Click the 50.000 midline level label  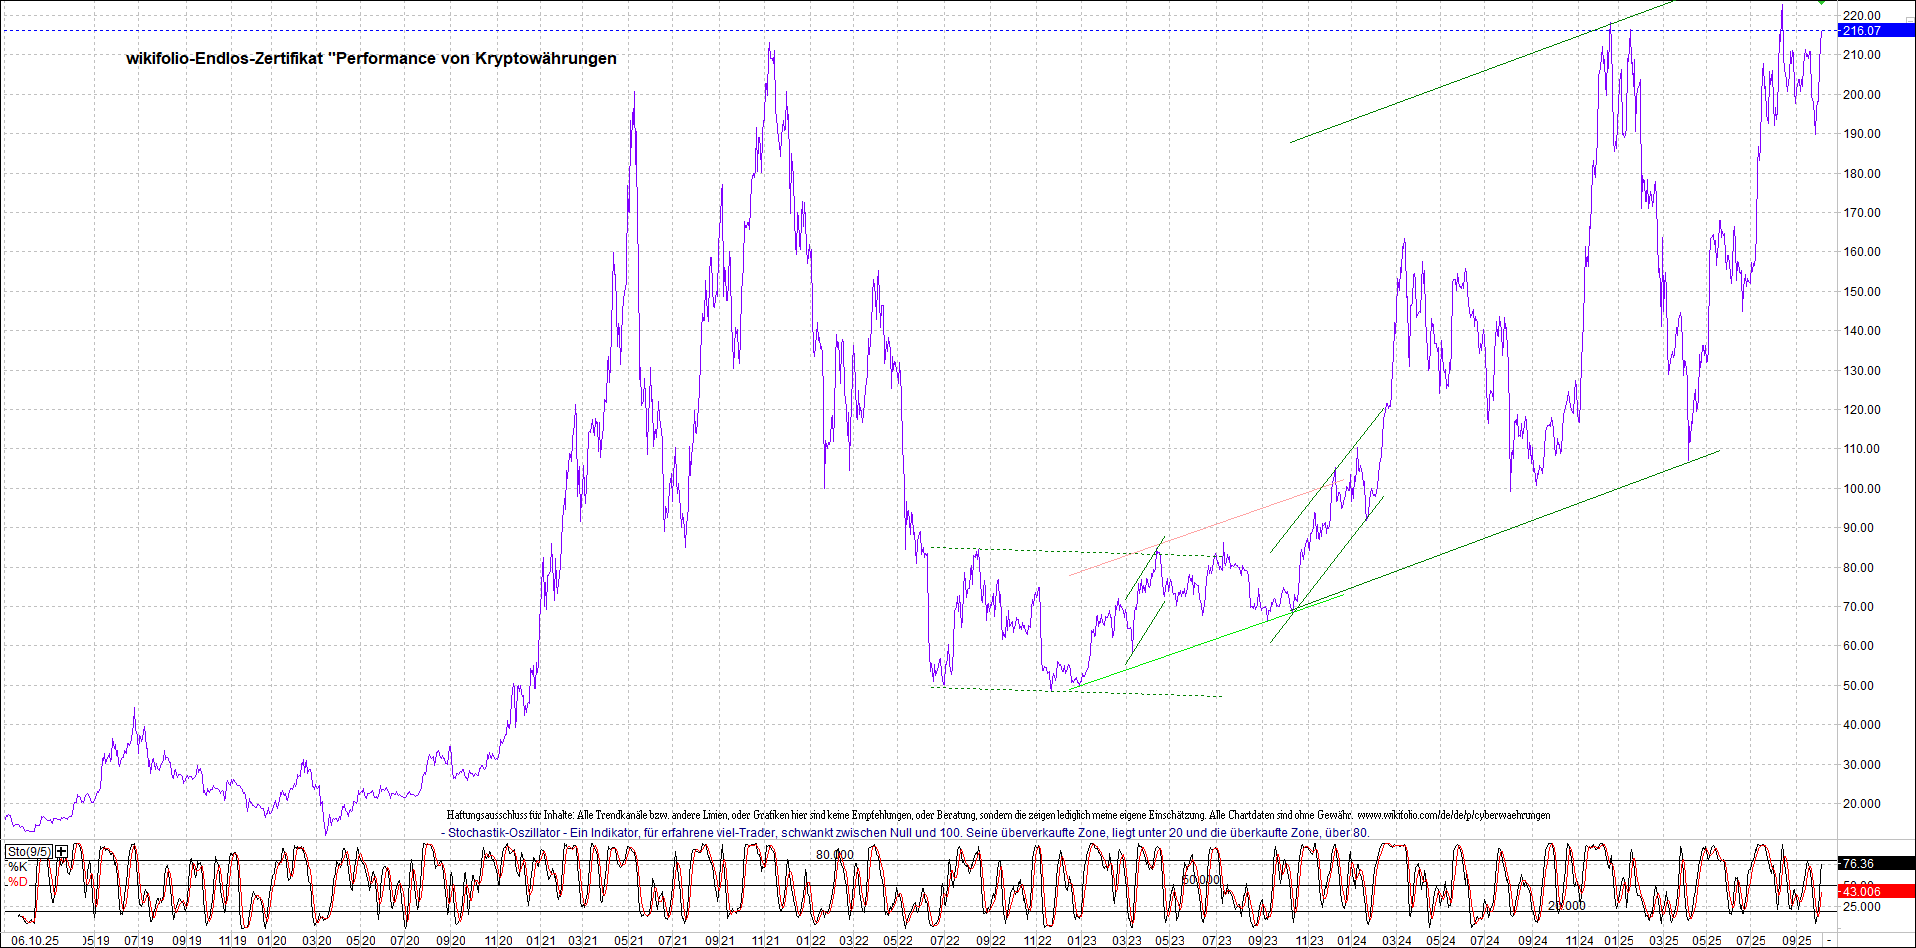1201,880
